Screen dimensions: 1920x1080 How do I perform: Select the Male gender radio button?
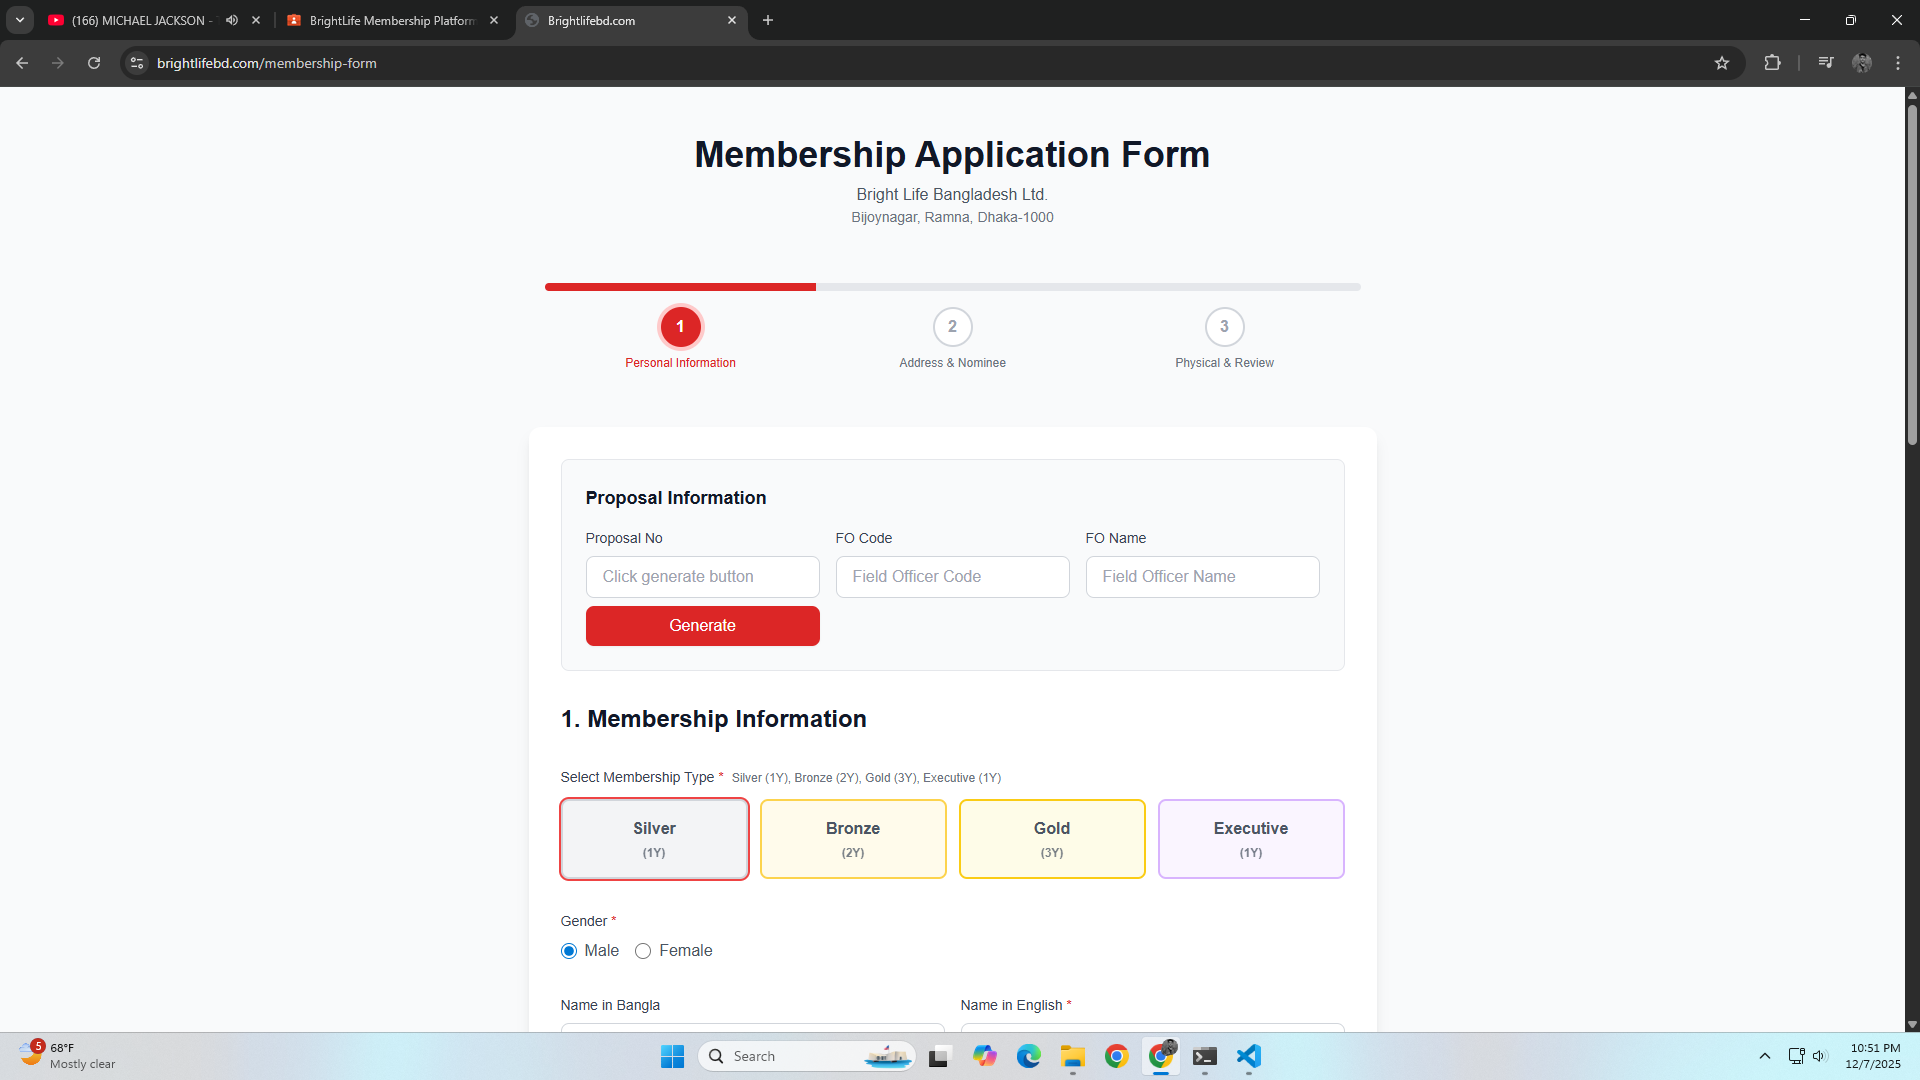click(569, 951)
